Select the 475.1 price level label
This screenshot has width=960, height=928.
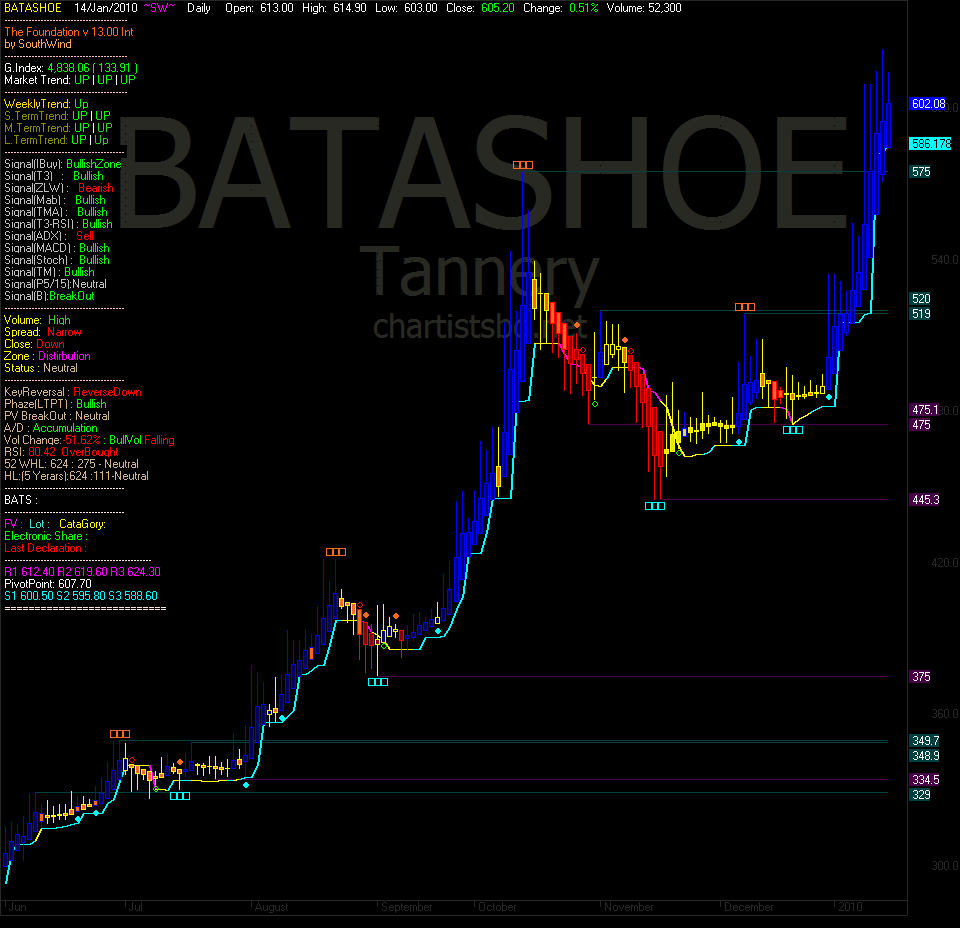point(924,410)
